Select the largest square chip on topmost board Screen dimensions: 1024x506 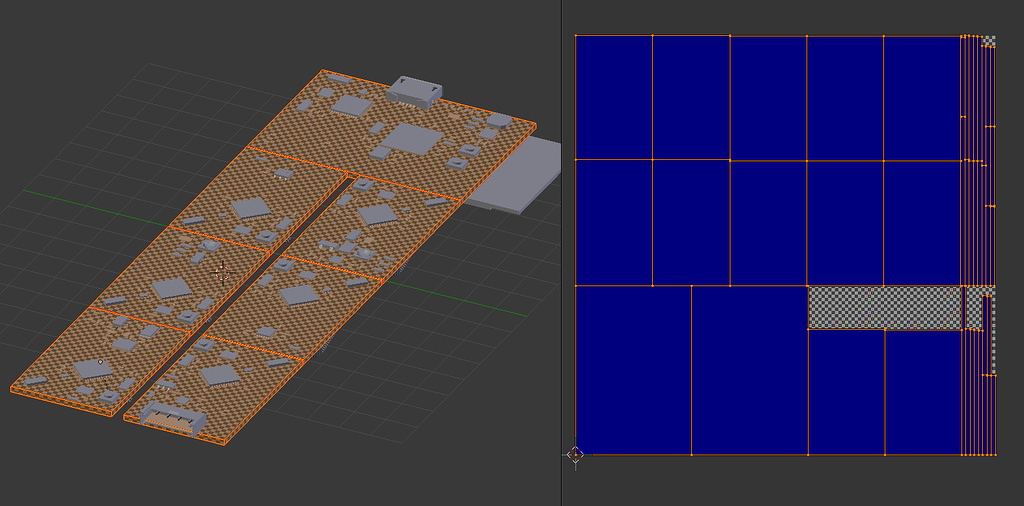[412, 140]
